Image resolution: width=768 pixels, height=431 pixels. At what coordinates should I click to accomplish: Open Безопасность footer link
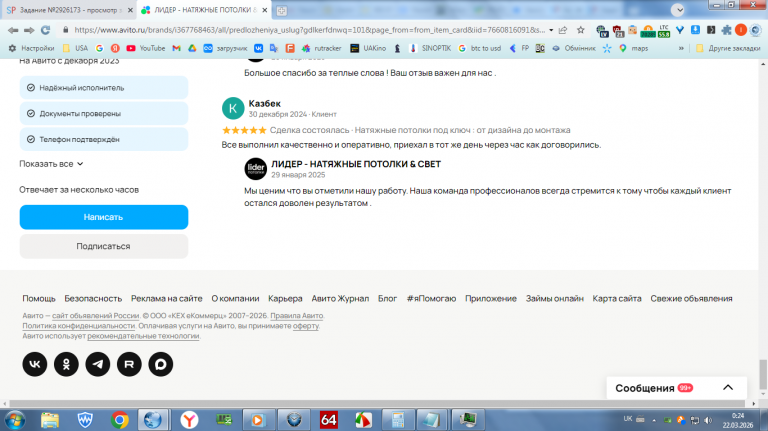(x=93, y=298)
